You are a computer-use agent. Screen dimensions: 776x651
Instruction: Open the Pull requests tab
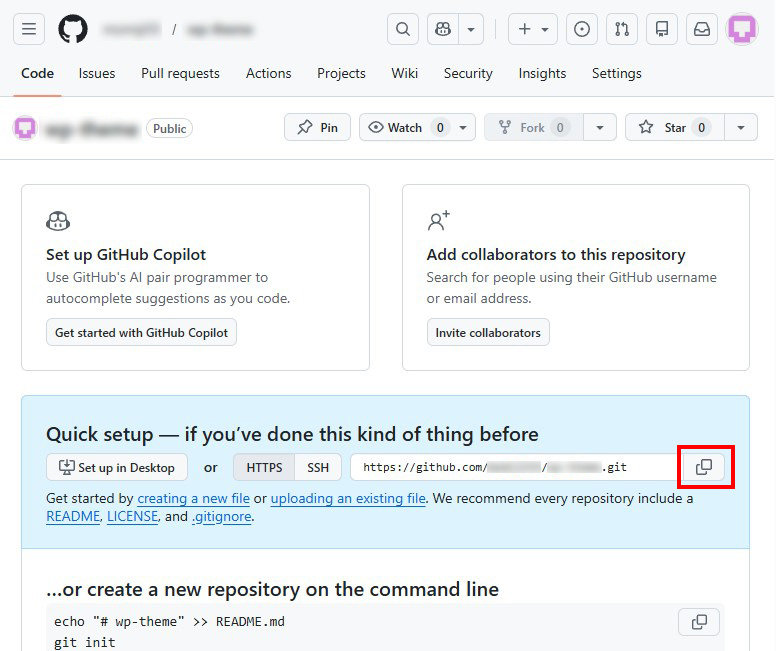click(x=180, y=73)
